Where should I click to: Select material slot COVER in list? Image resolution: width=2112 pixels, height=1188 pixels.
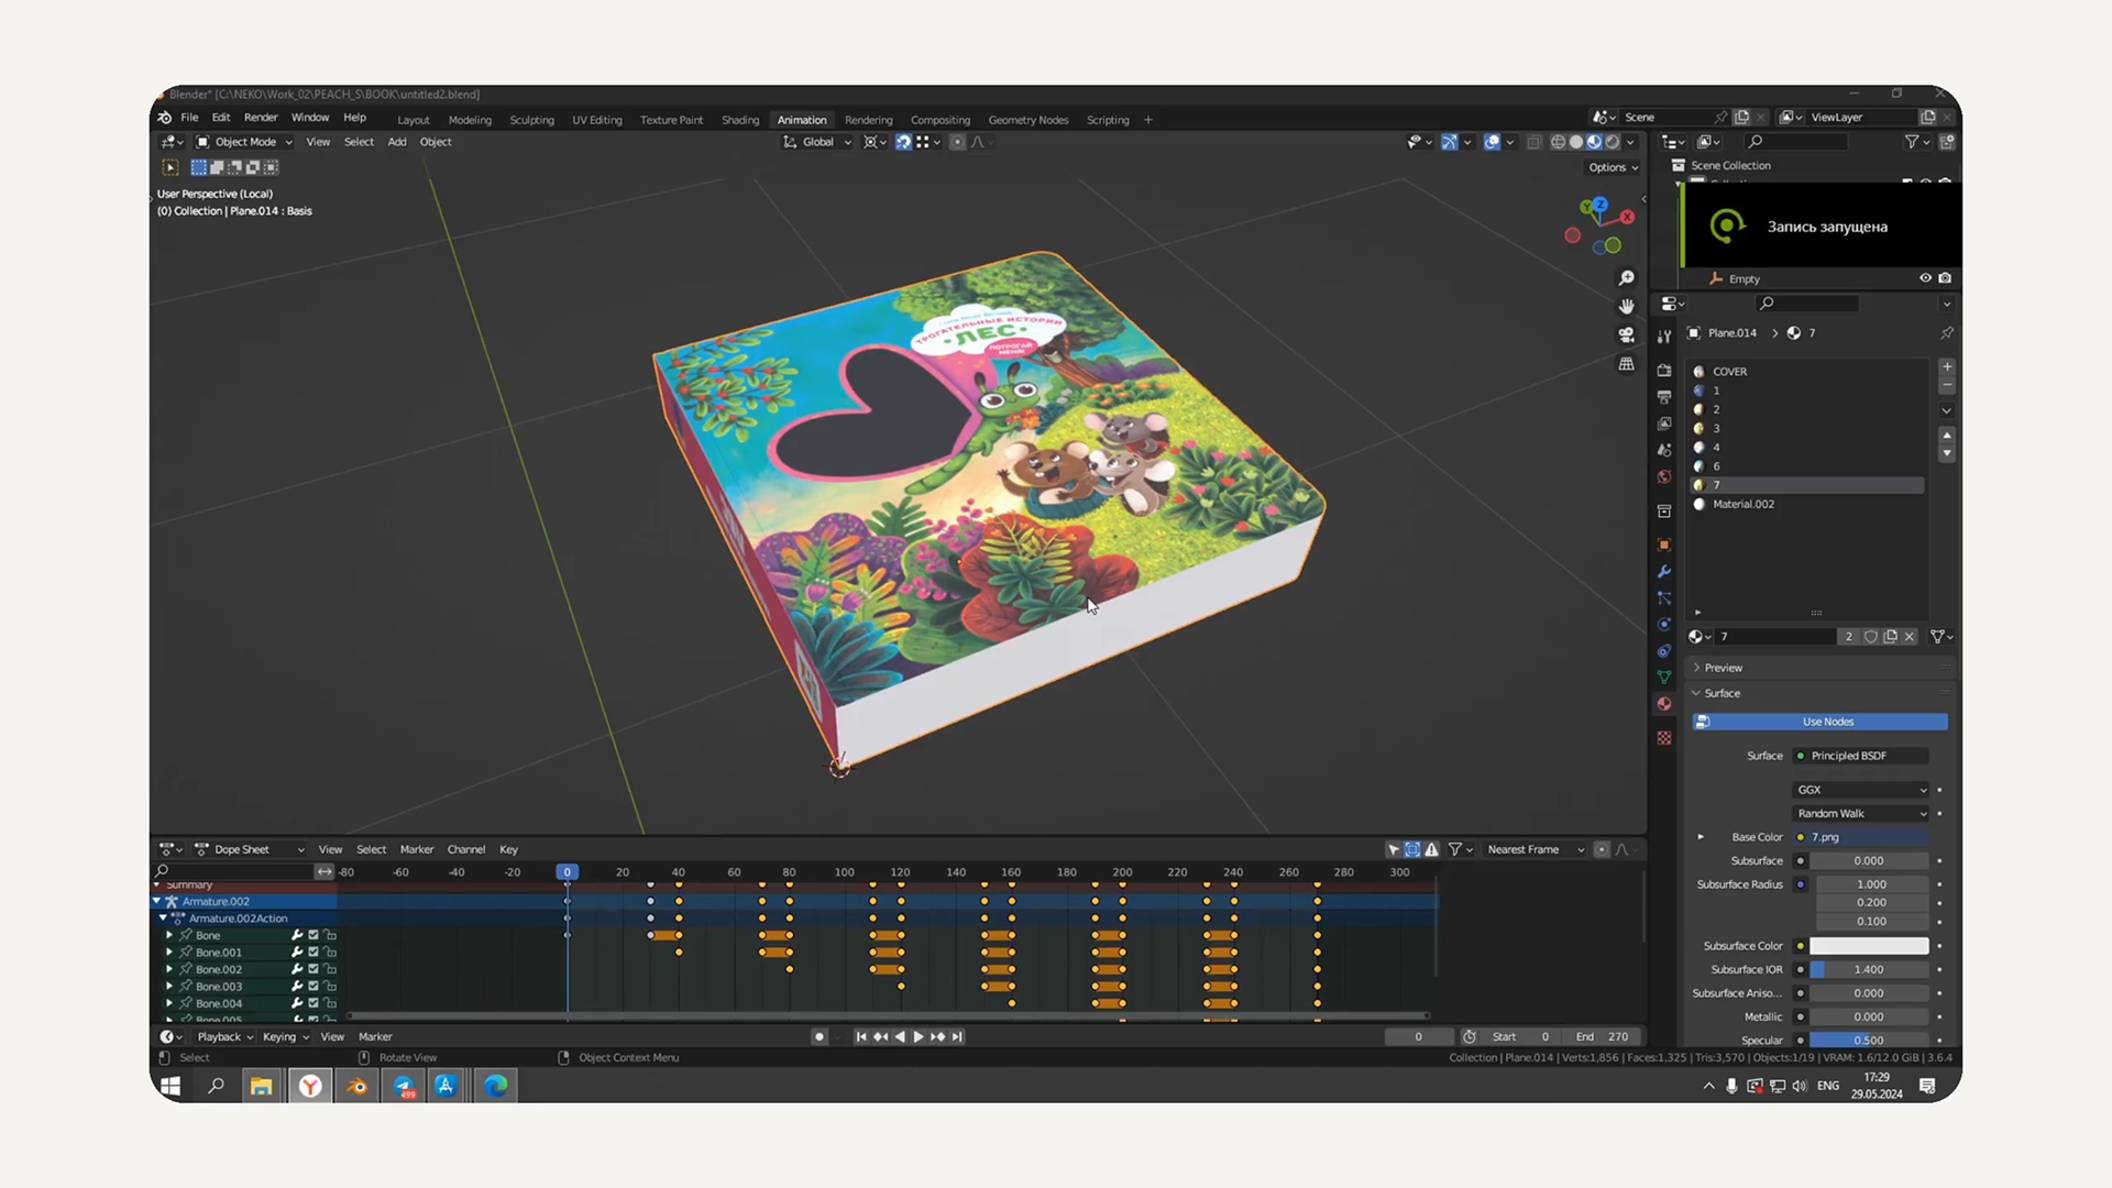click(x=1730, y=371)
